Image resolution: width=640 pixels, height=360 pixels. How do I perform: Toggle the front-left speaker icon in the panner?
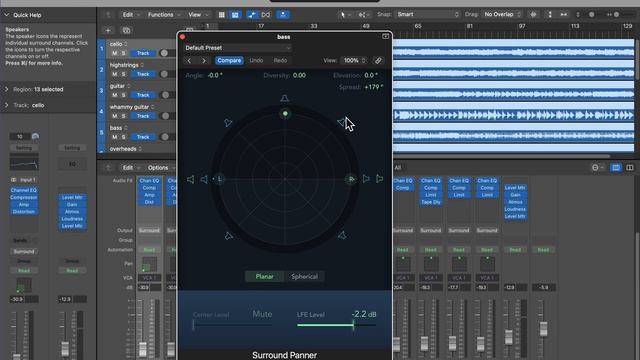click(x=228, y=122)
